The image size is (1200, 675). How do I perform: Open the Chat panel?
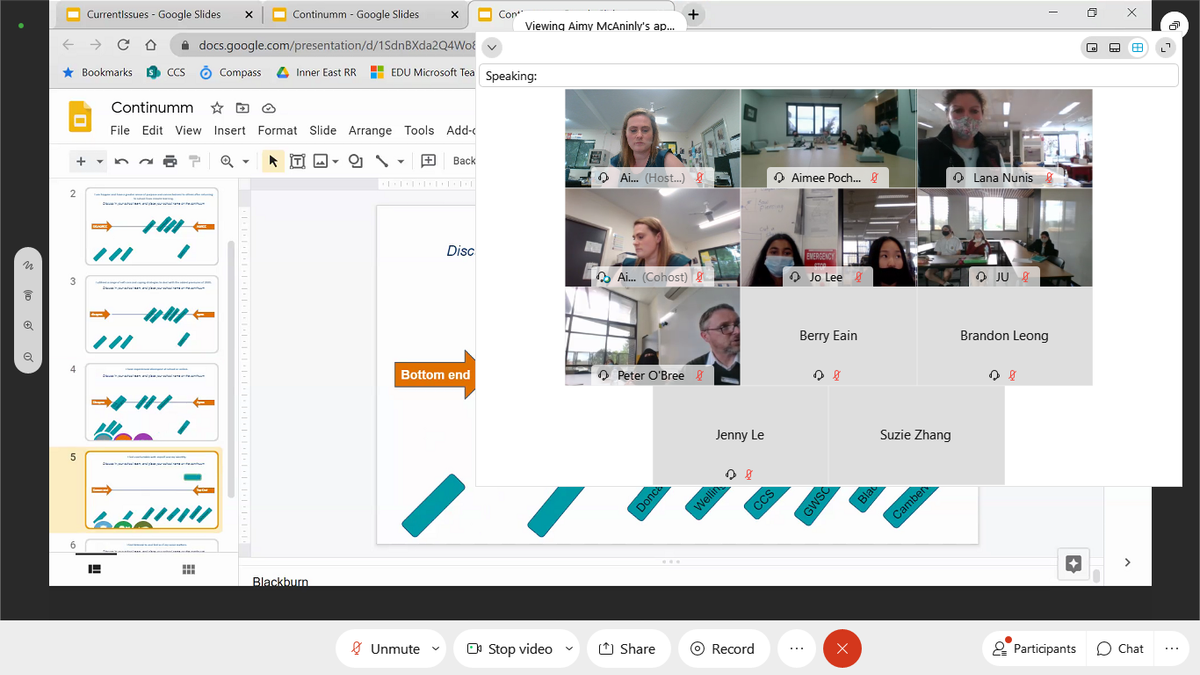(x=1120, y=649)
